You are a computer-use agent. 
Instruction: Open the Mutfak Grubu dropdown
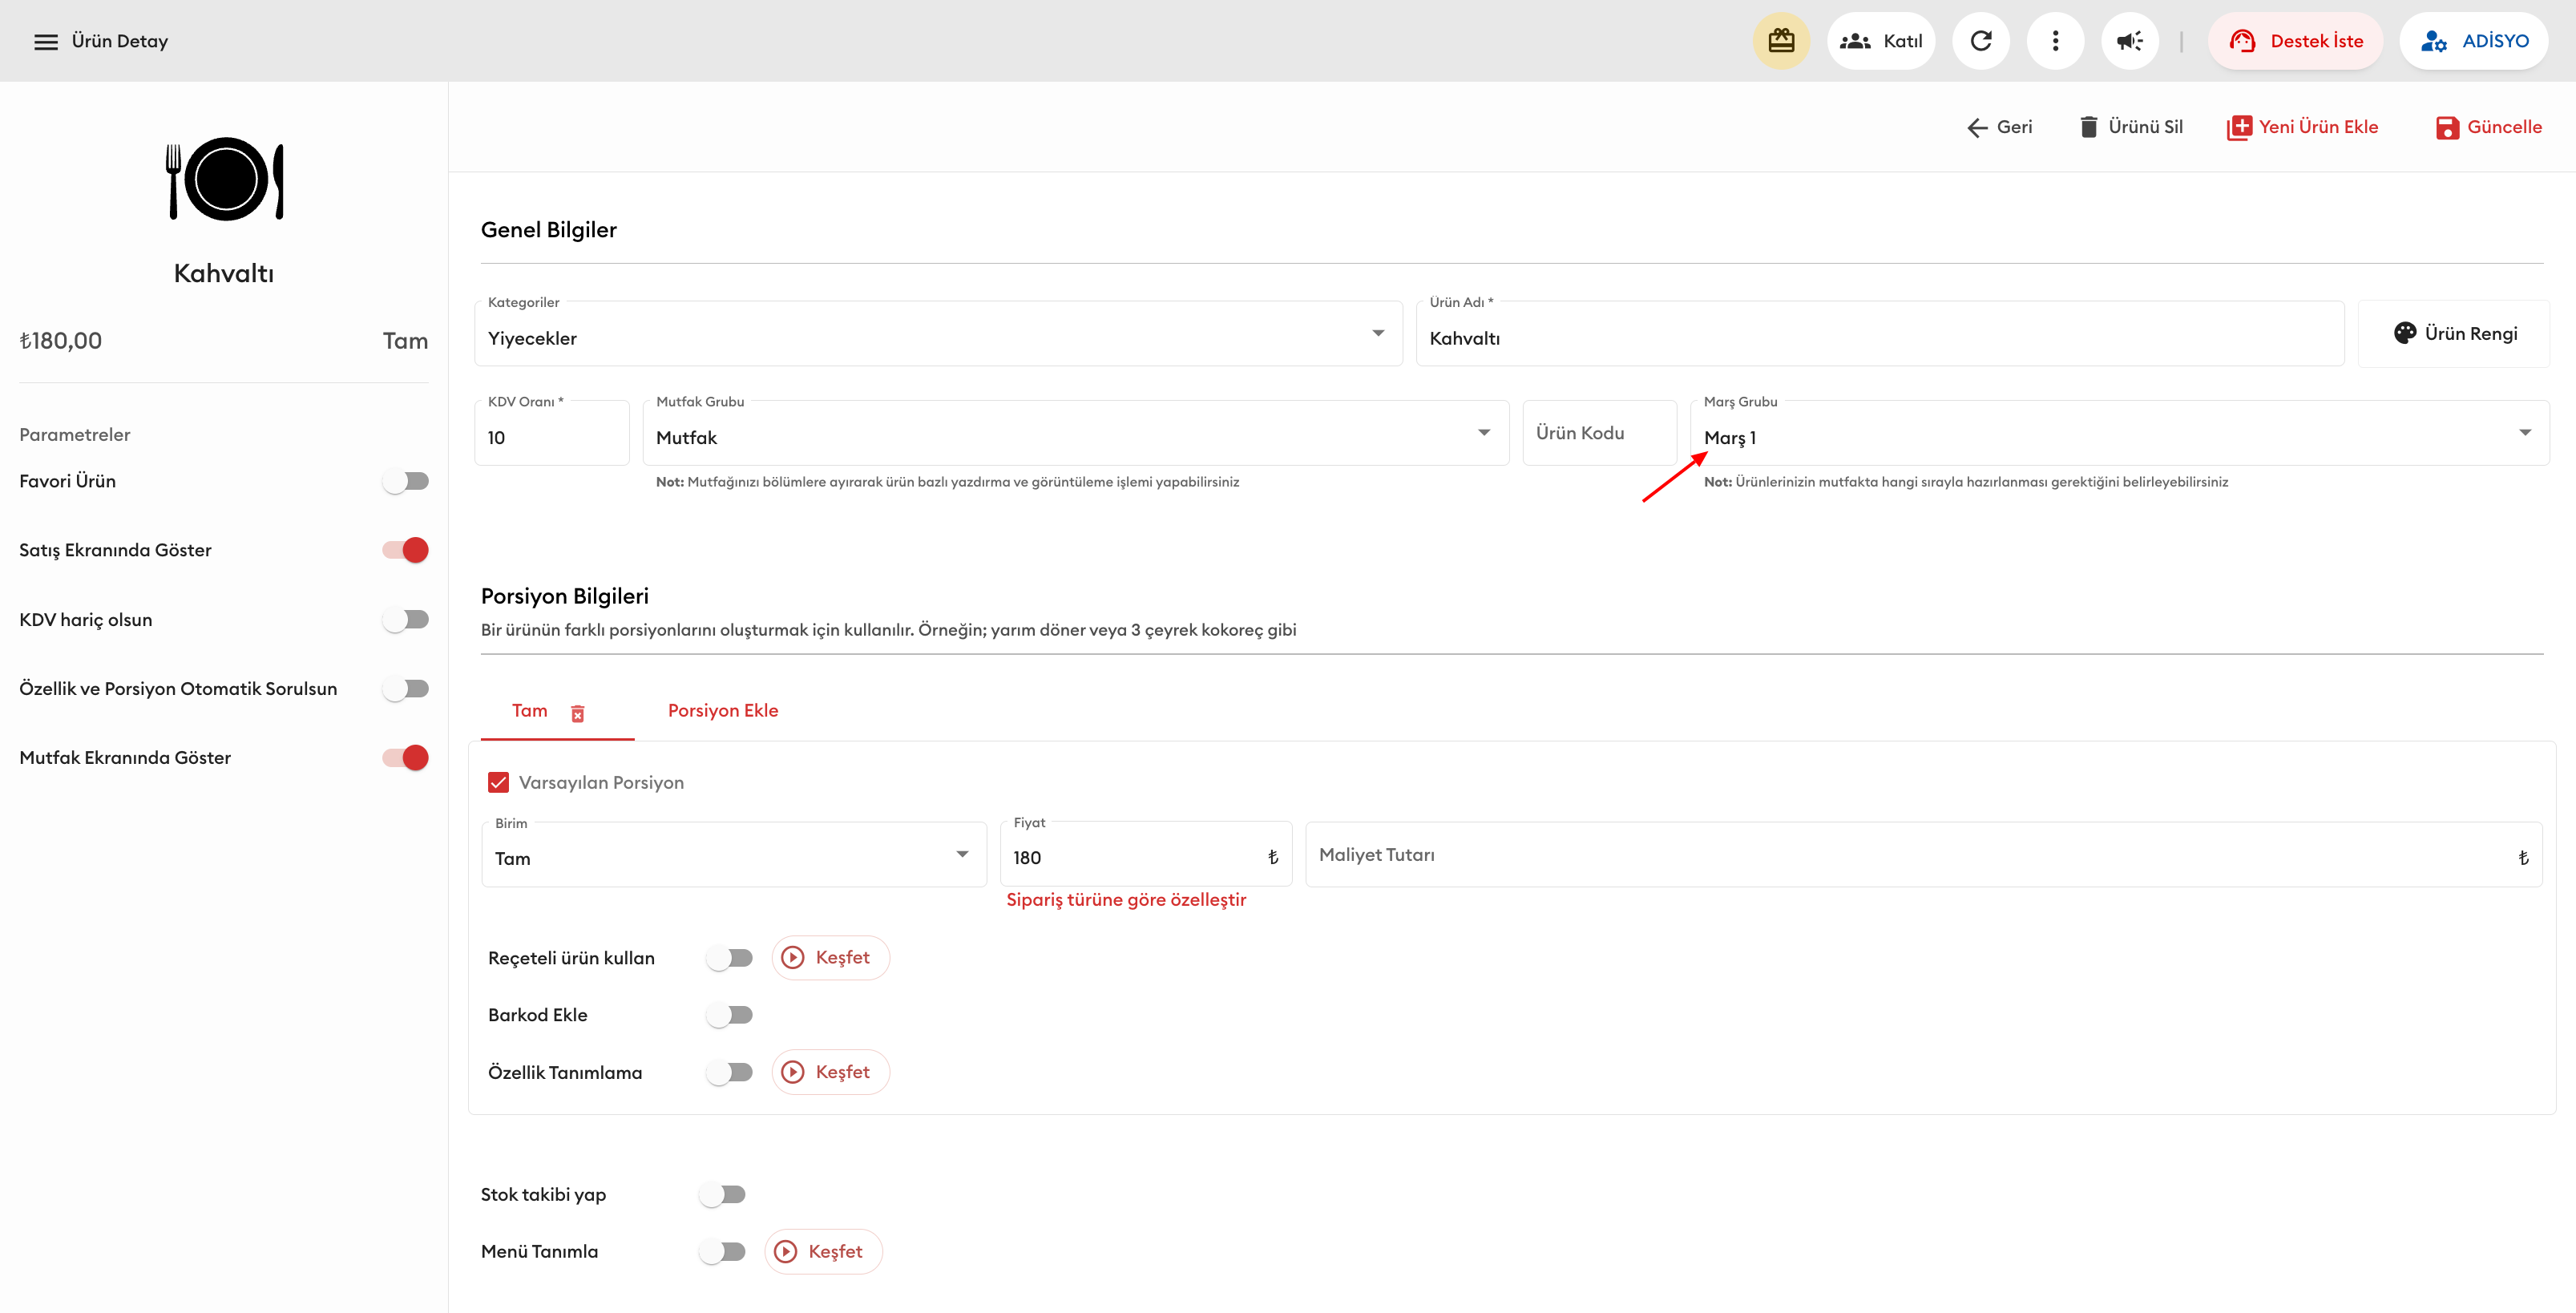coord(1076,433)
